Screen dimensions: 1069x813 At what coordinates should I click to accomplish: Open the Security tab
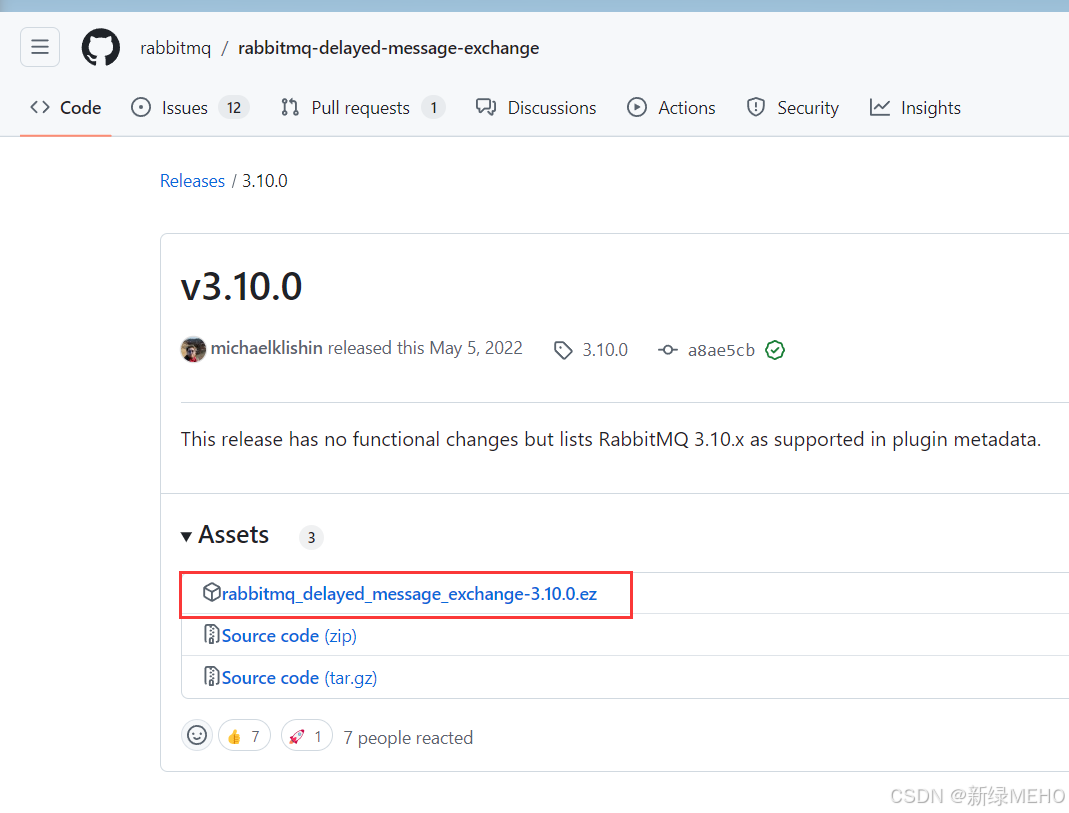pyautogui.click(x=793, y=108)
